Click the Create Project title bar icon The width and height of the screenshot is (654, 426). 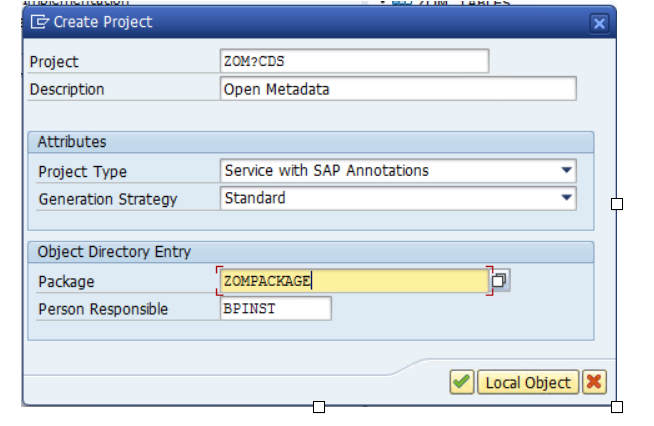click(x=41, y=21)
